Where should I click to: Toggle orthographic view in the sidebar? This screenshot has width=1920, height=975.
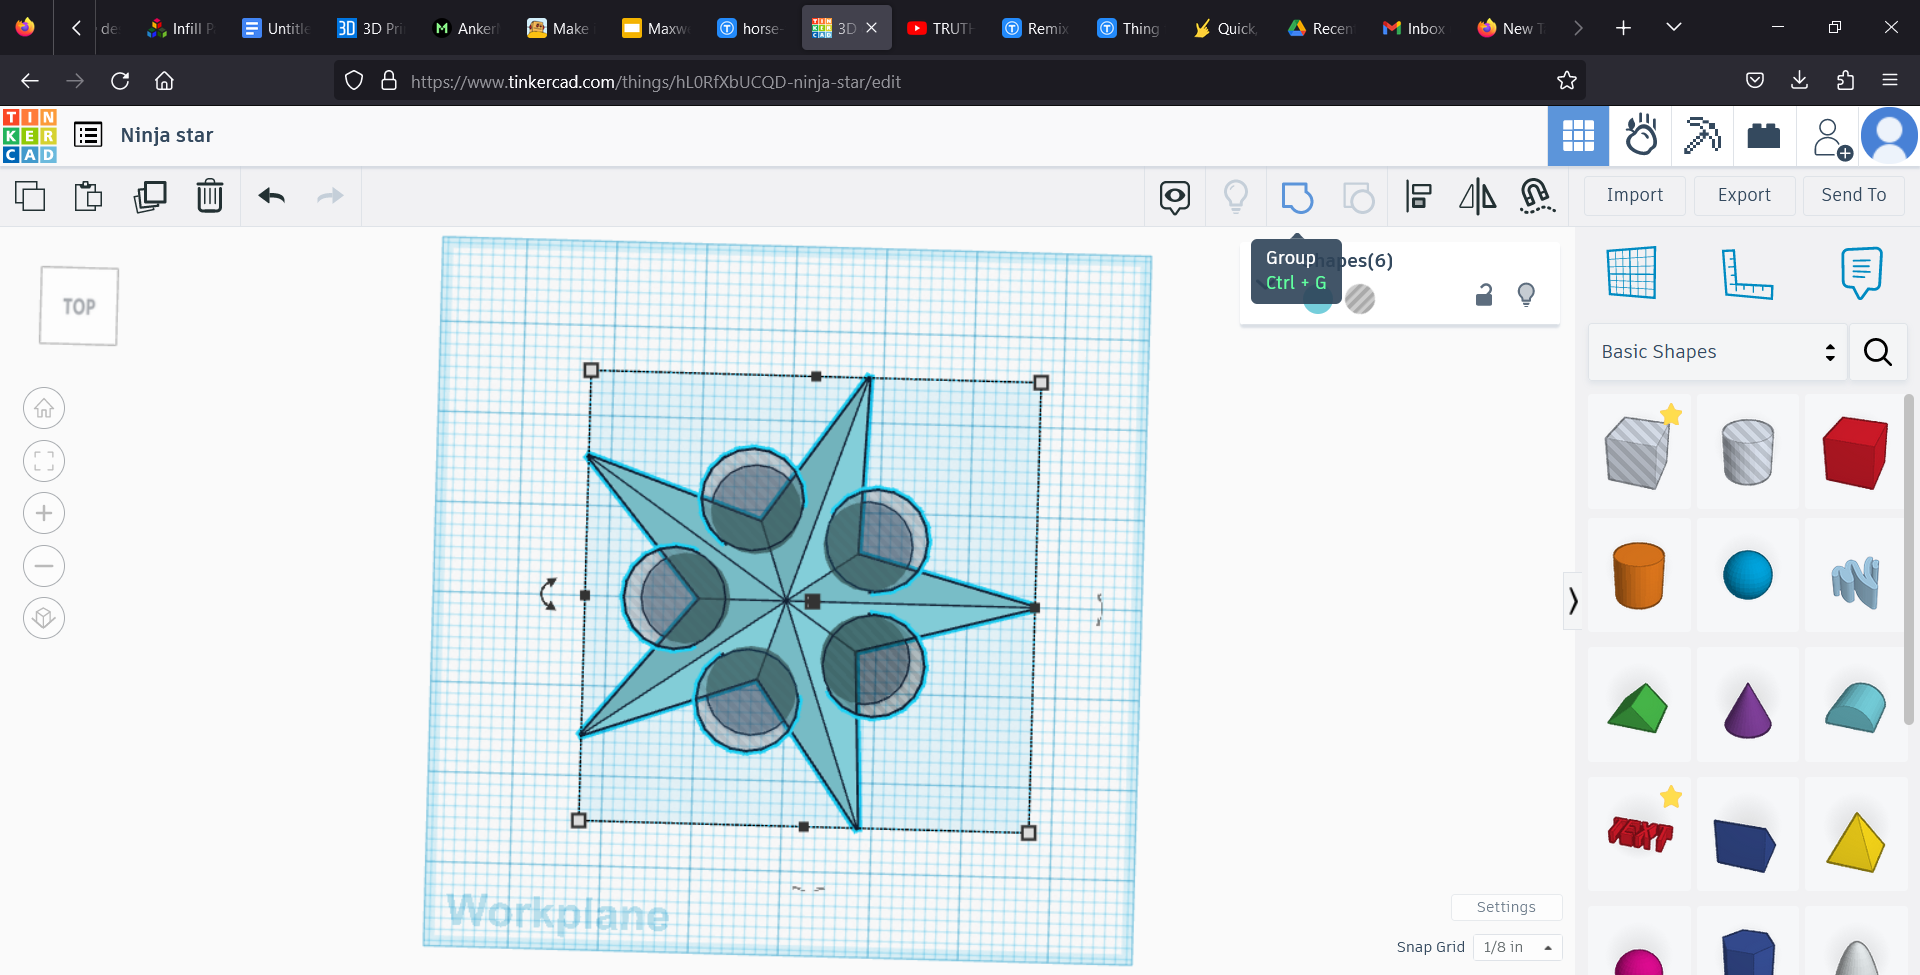point(43,618)
